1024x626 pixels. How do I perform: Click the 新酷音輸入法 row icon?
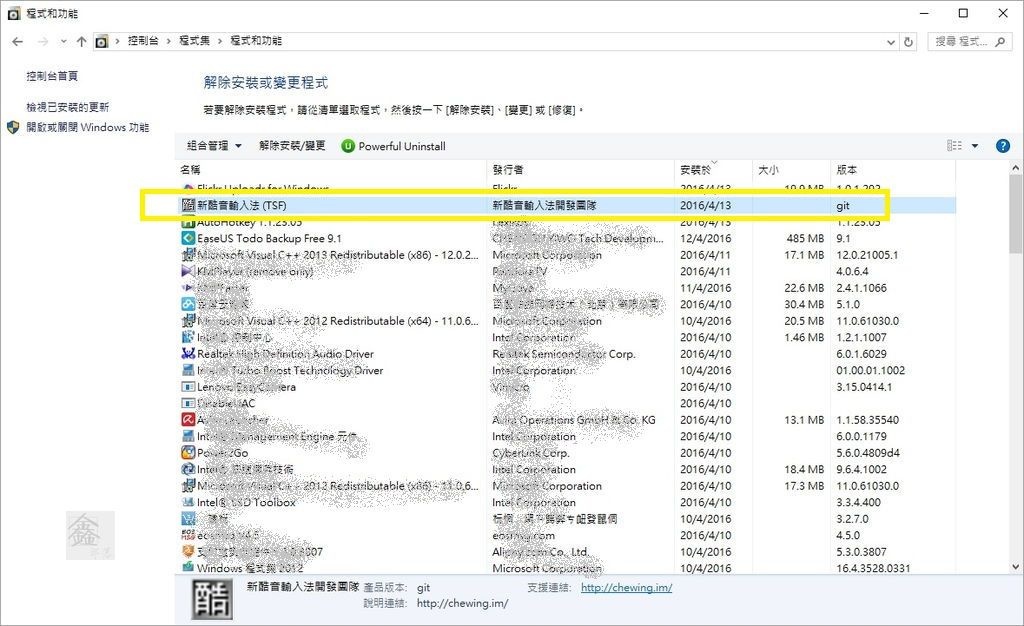click(x=188, y=205)
